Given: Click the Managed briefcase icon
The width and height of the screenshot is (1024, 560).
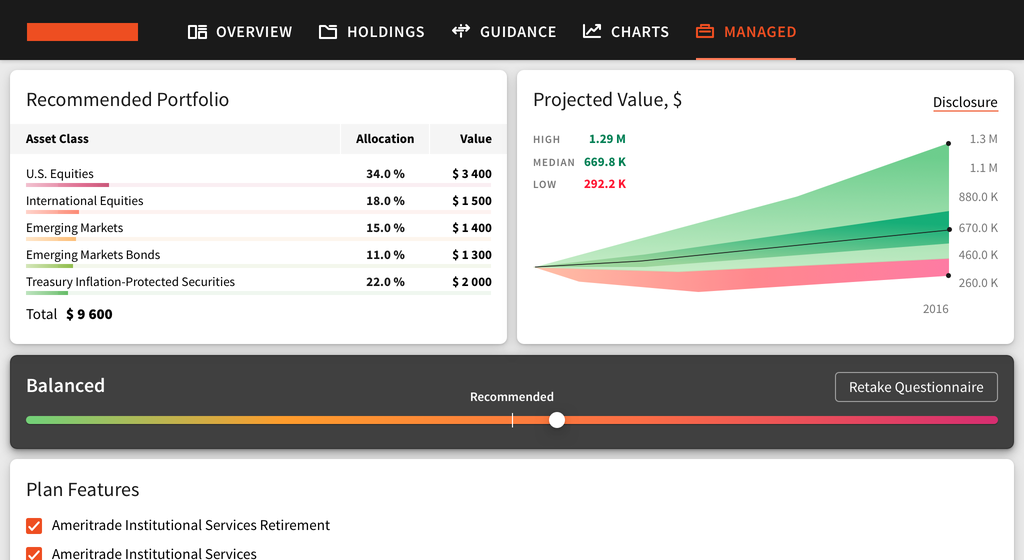Looking at the screenshot, I should pos(705,32).
